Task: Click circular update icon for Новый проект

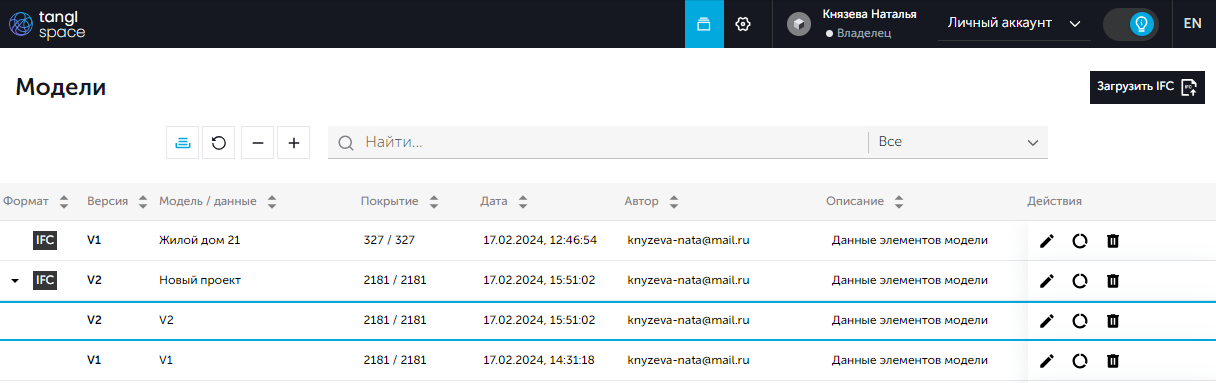Action: coord(1080,281)
